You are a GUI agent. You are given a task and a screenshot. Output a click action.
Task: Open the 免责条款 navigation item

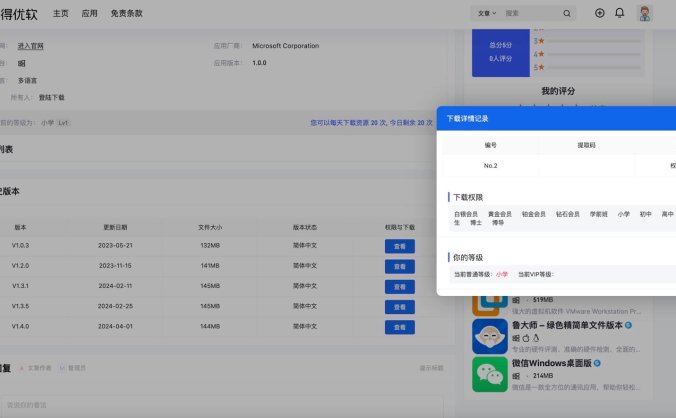pyautogui.click(x=126, y=13)
